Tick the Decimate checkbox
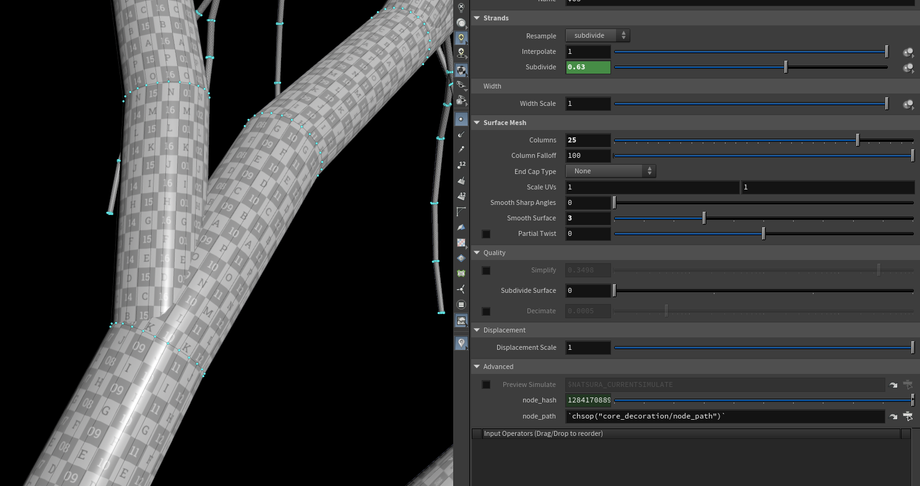The height and width of the screenshot is (486, 920). click(x=486, y=312)
